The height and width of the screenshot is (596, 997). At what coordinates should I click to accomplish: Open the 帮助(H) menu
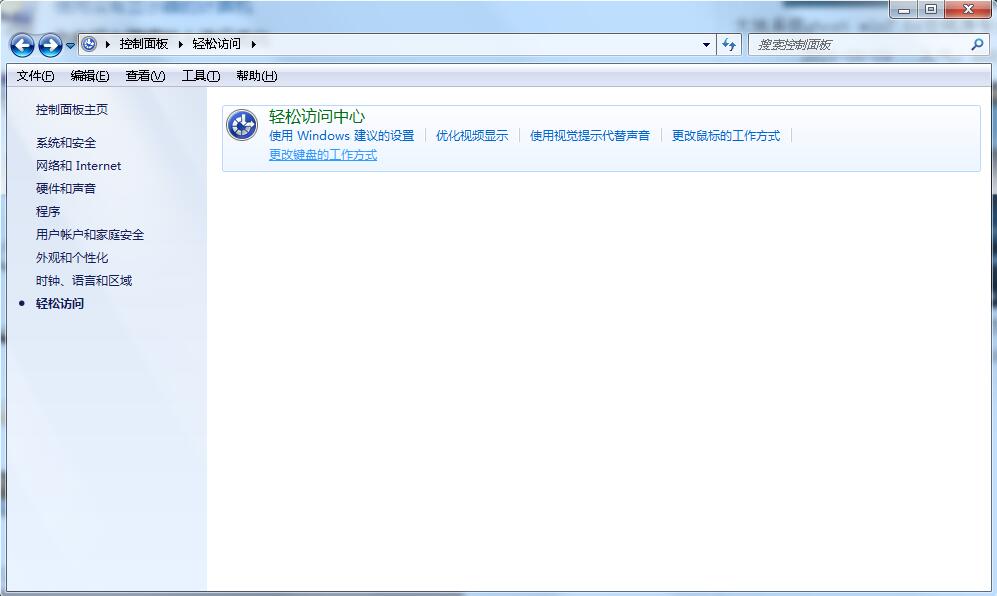point(256,76)
